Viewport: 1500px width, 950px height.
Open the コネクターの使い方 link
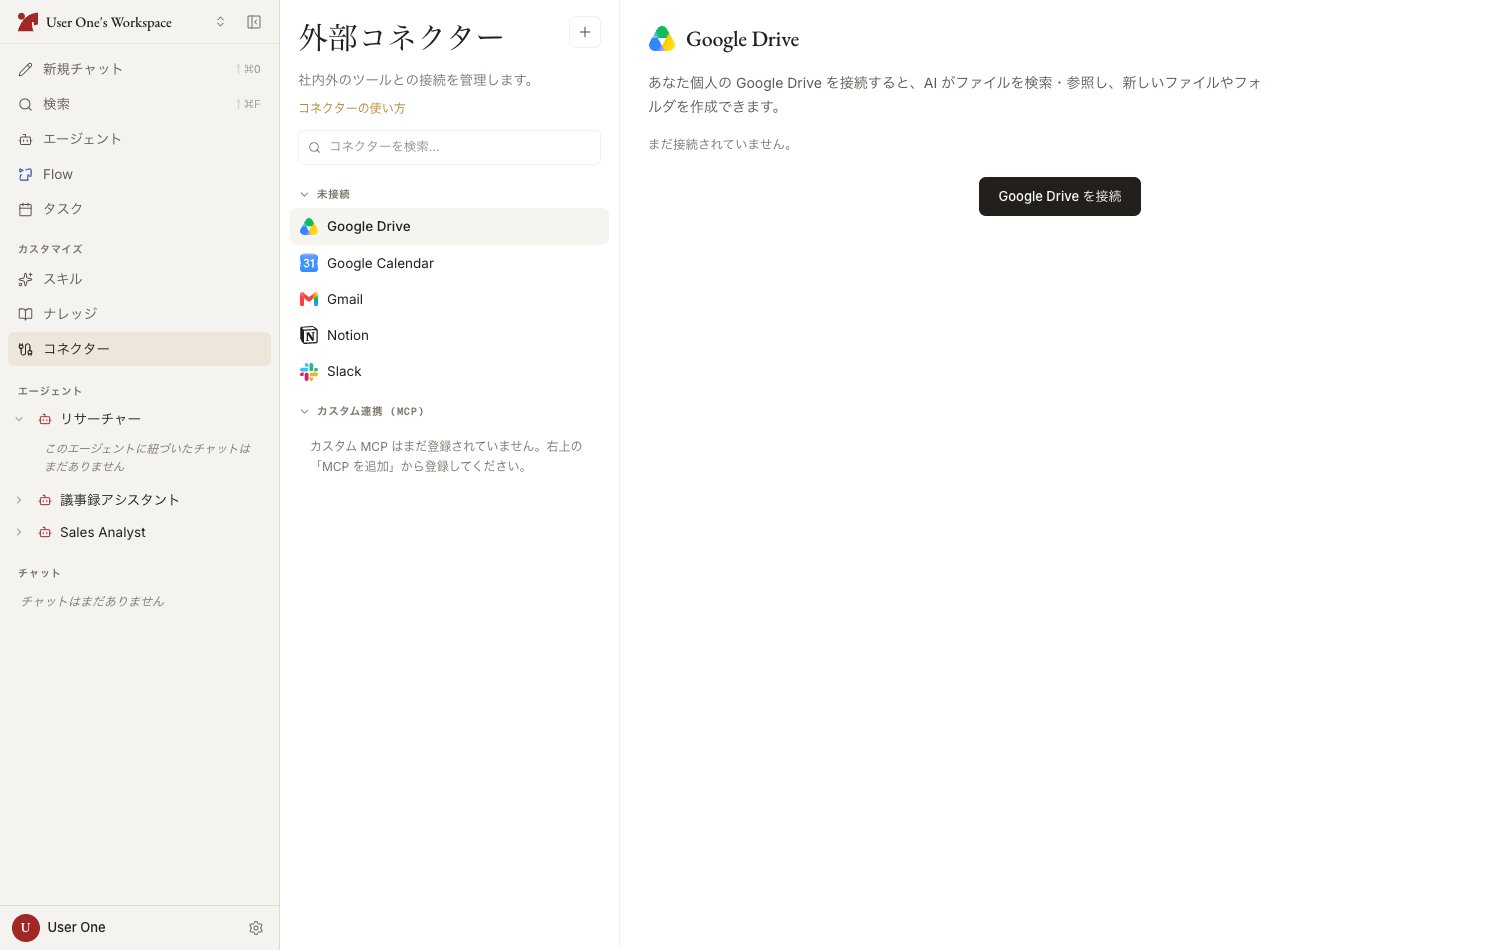352,108
